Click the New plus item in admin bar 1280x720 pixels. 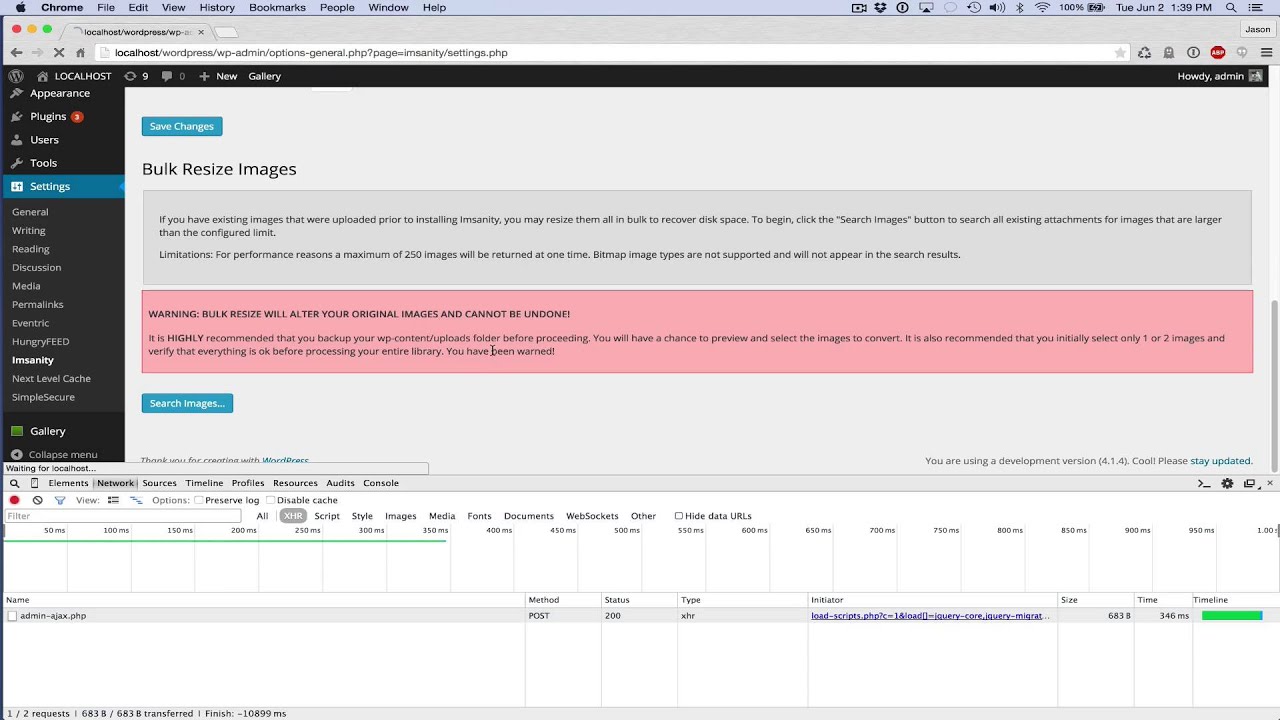218,76
